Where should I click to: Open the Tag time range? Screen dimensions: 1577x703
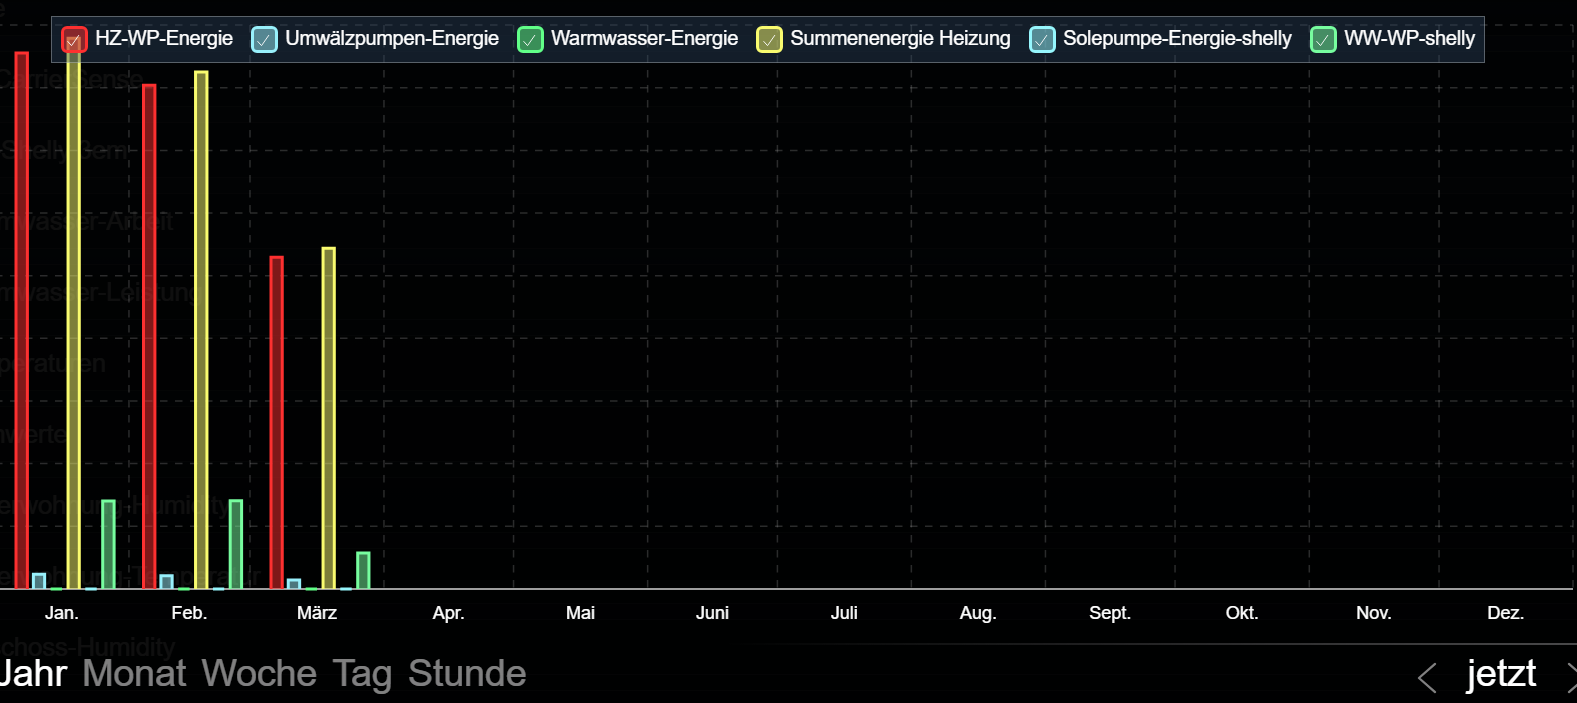(362, 673)
